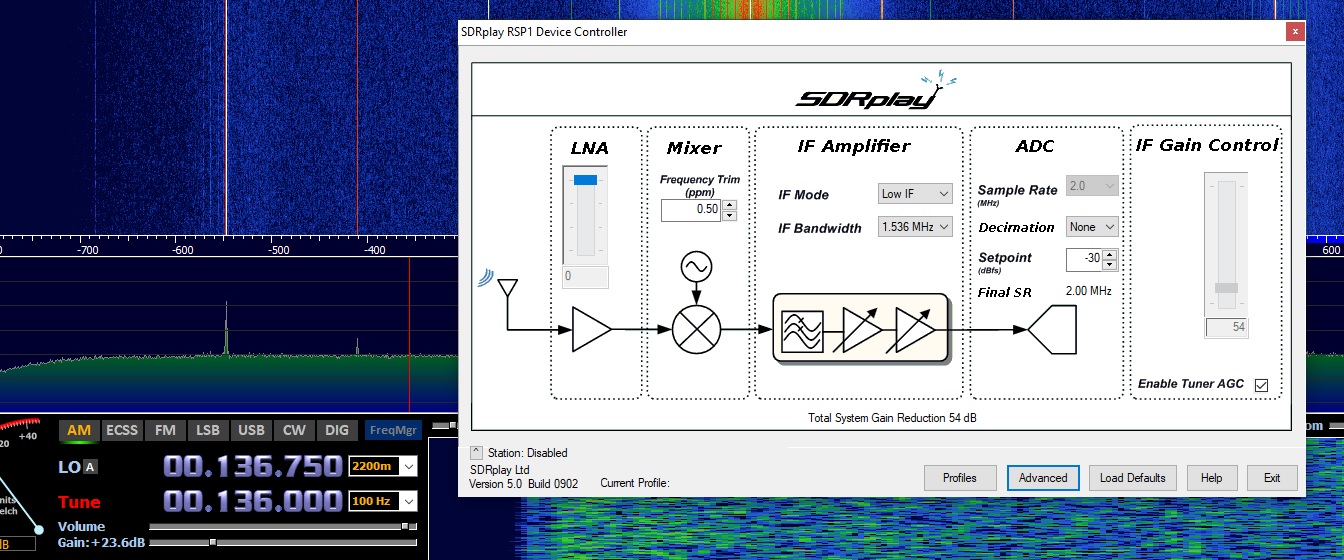The image size is (1344, 560).
Task: Click the antenna icon in diagram
Action: coord(507,289)
